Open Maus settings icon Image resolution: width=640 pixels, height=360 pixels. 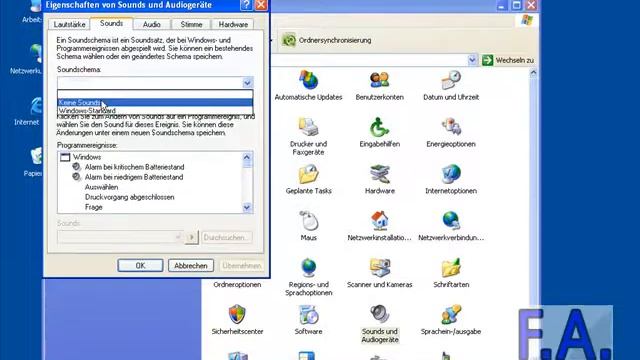click(x=308, y=226)
